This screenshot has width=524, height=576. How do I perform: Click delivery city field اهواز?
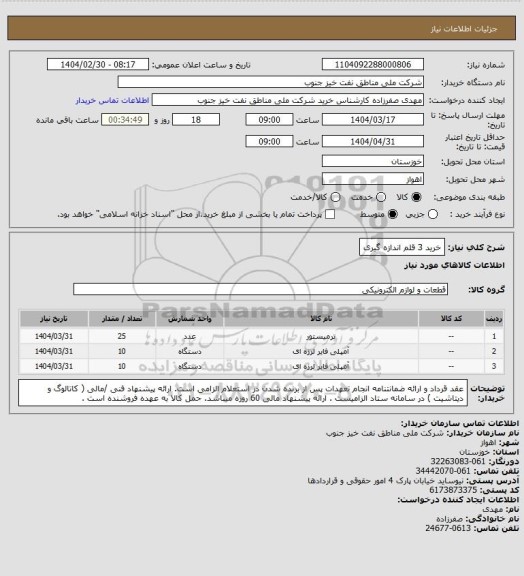[x=373, y=179]
